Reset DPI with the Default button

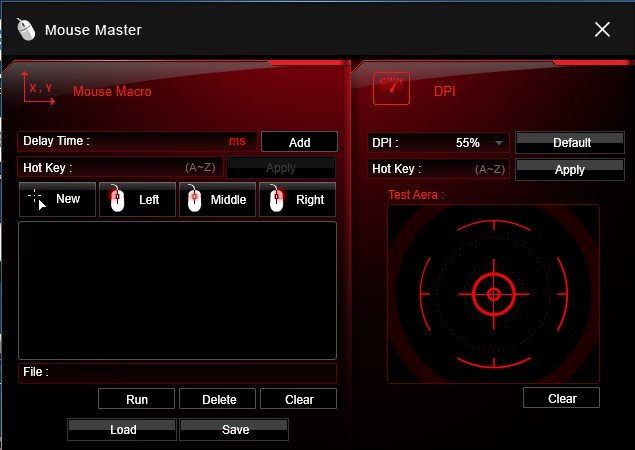tap(570, 143)
